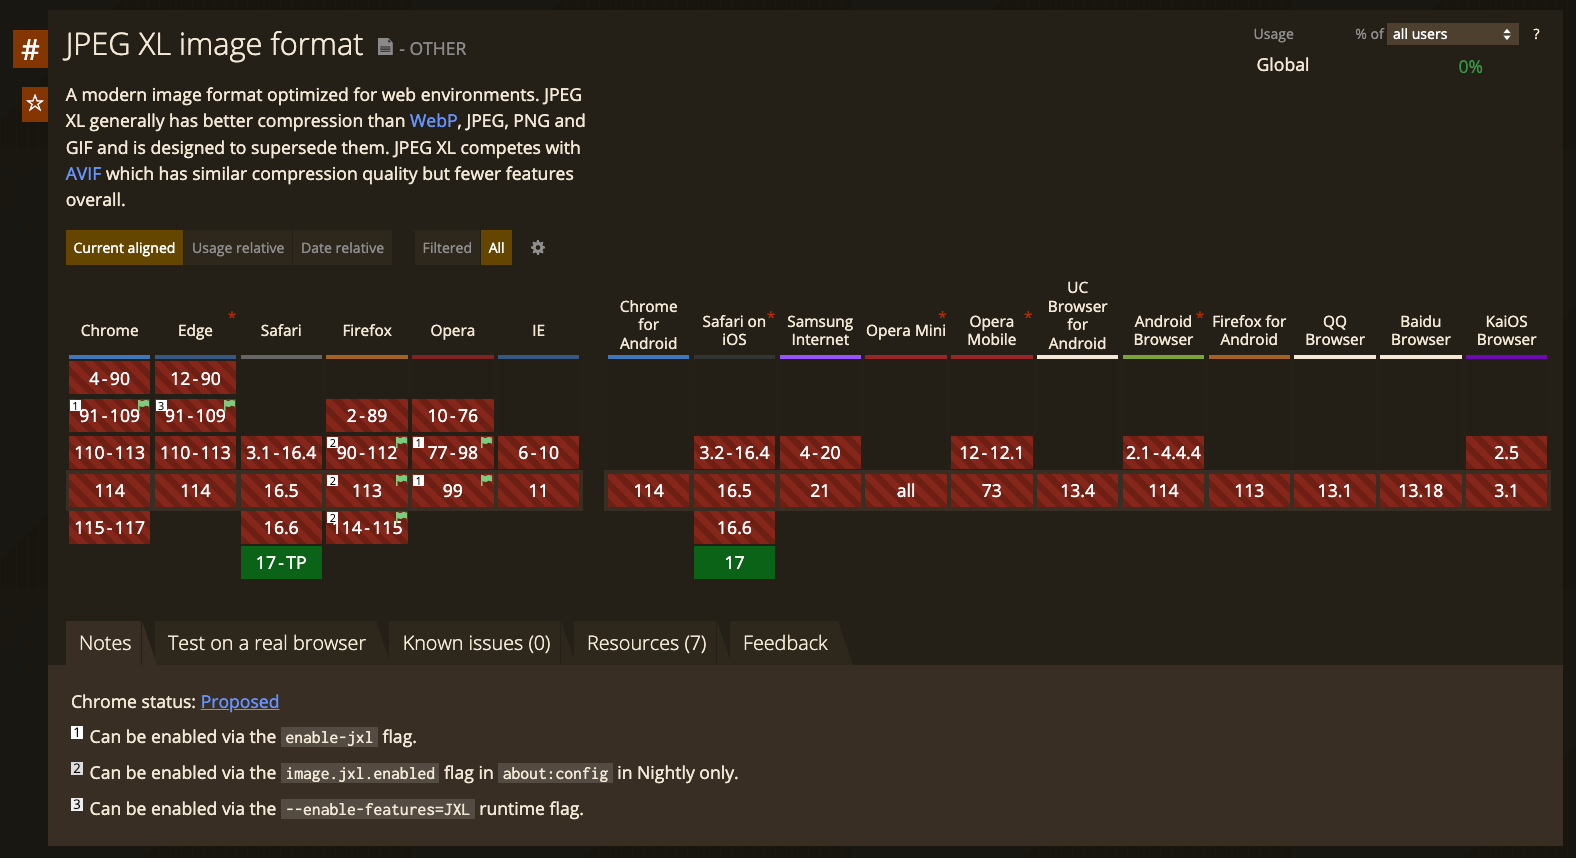Star the JPEG XL image format feature
Viewport: 1576px width, 858px height.
point(35,103)
